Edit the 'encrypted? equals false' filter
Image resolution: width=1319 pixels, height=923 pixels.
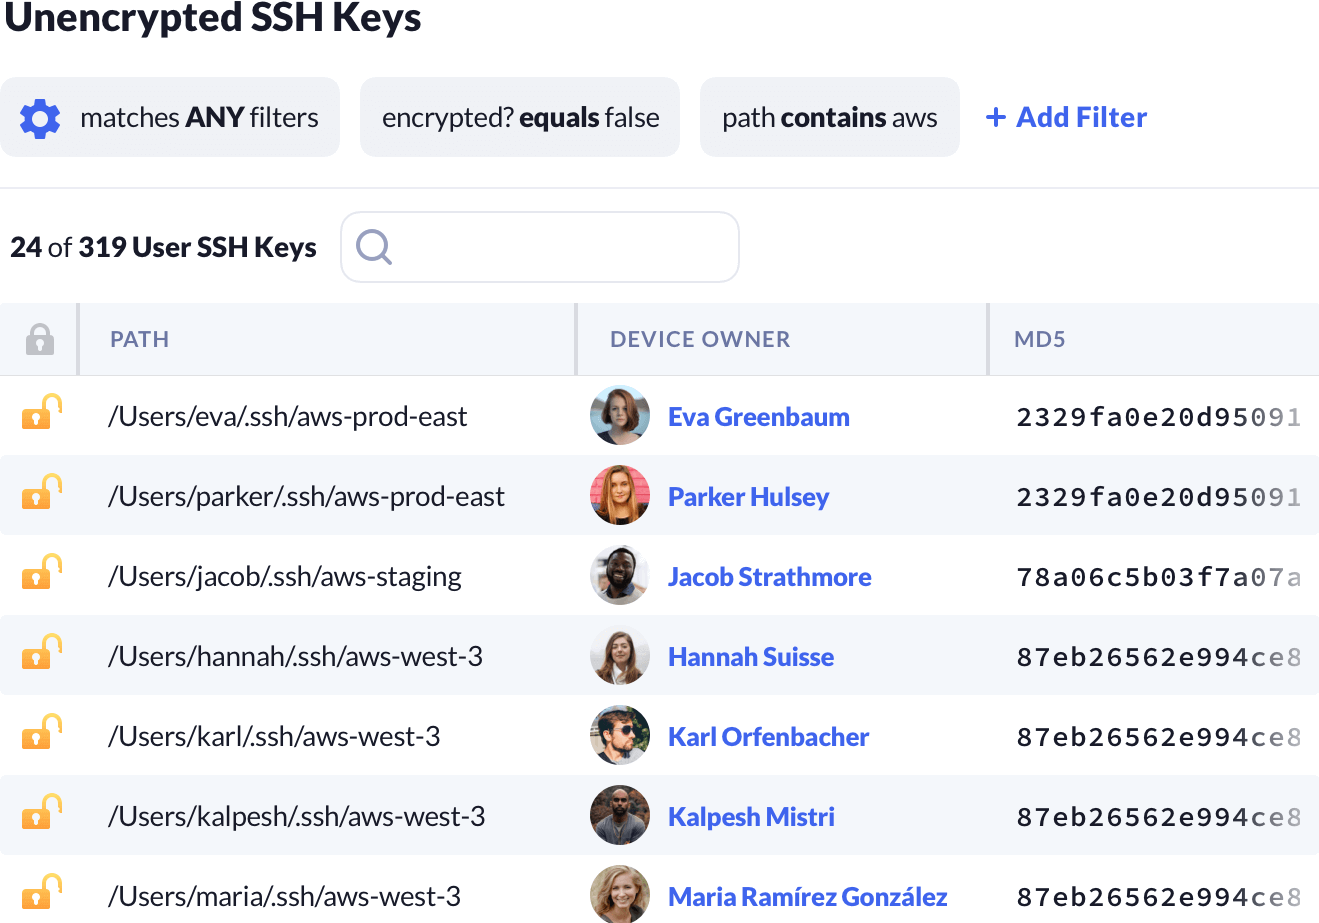pos(520,118)
